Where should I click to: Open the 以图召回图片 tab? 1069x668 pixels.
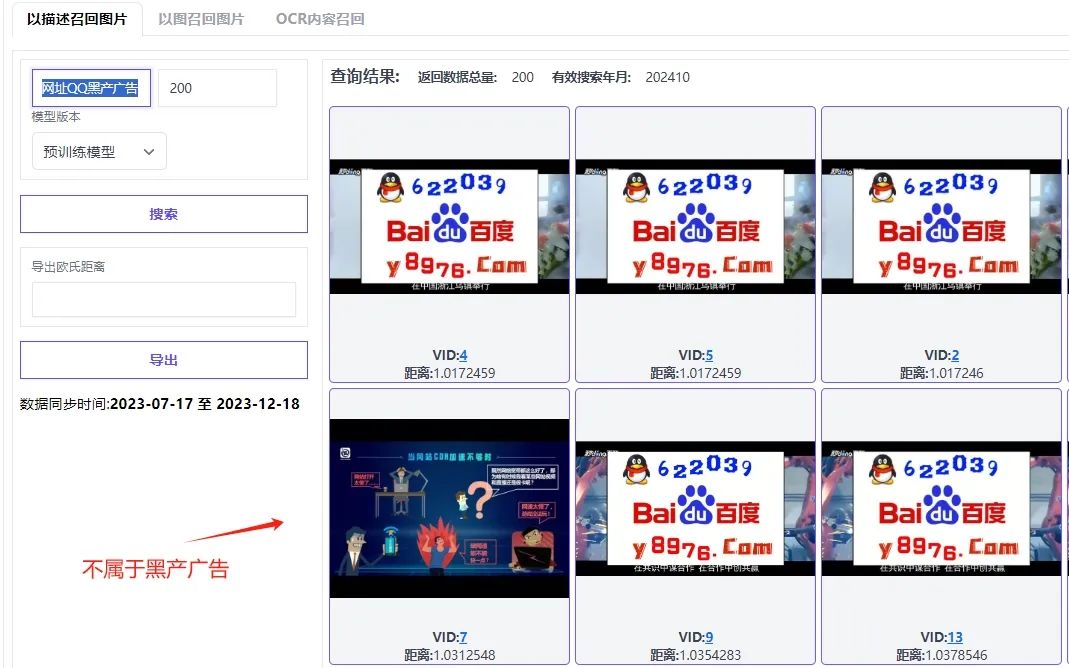tap(201, 19)
